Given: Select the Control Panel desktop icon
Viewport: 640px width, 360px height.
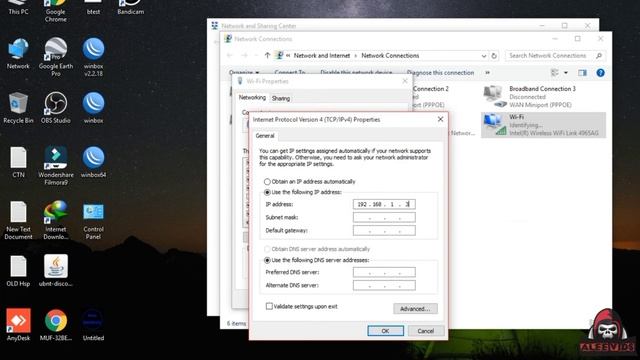Looking at the screenshot, I should (x=93, y=220).
